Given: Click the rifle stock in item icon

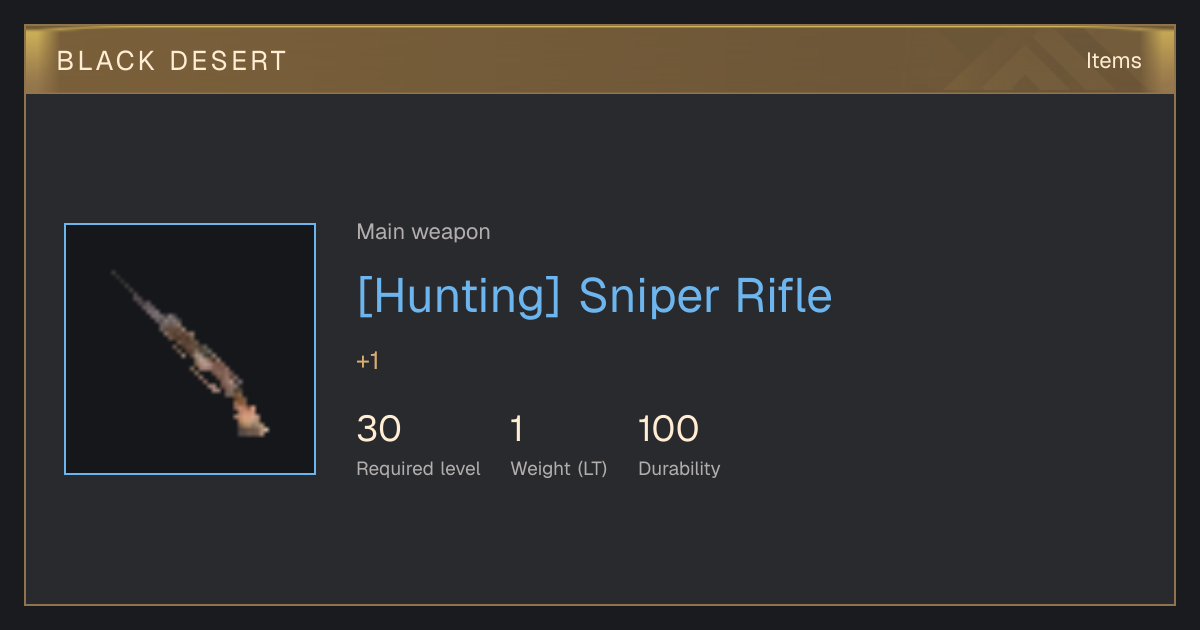Looking at the screenshot, I should [250, 417].
